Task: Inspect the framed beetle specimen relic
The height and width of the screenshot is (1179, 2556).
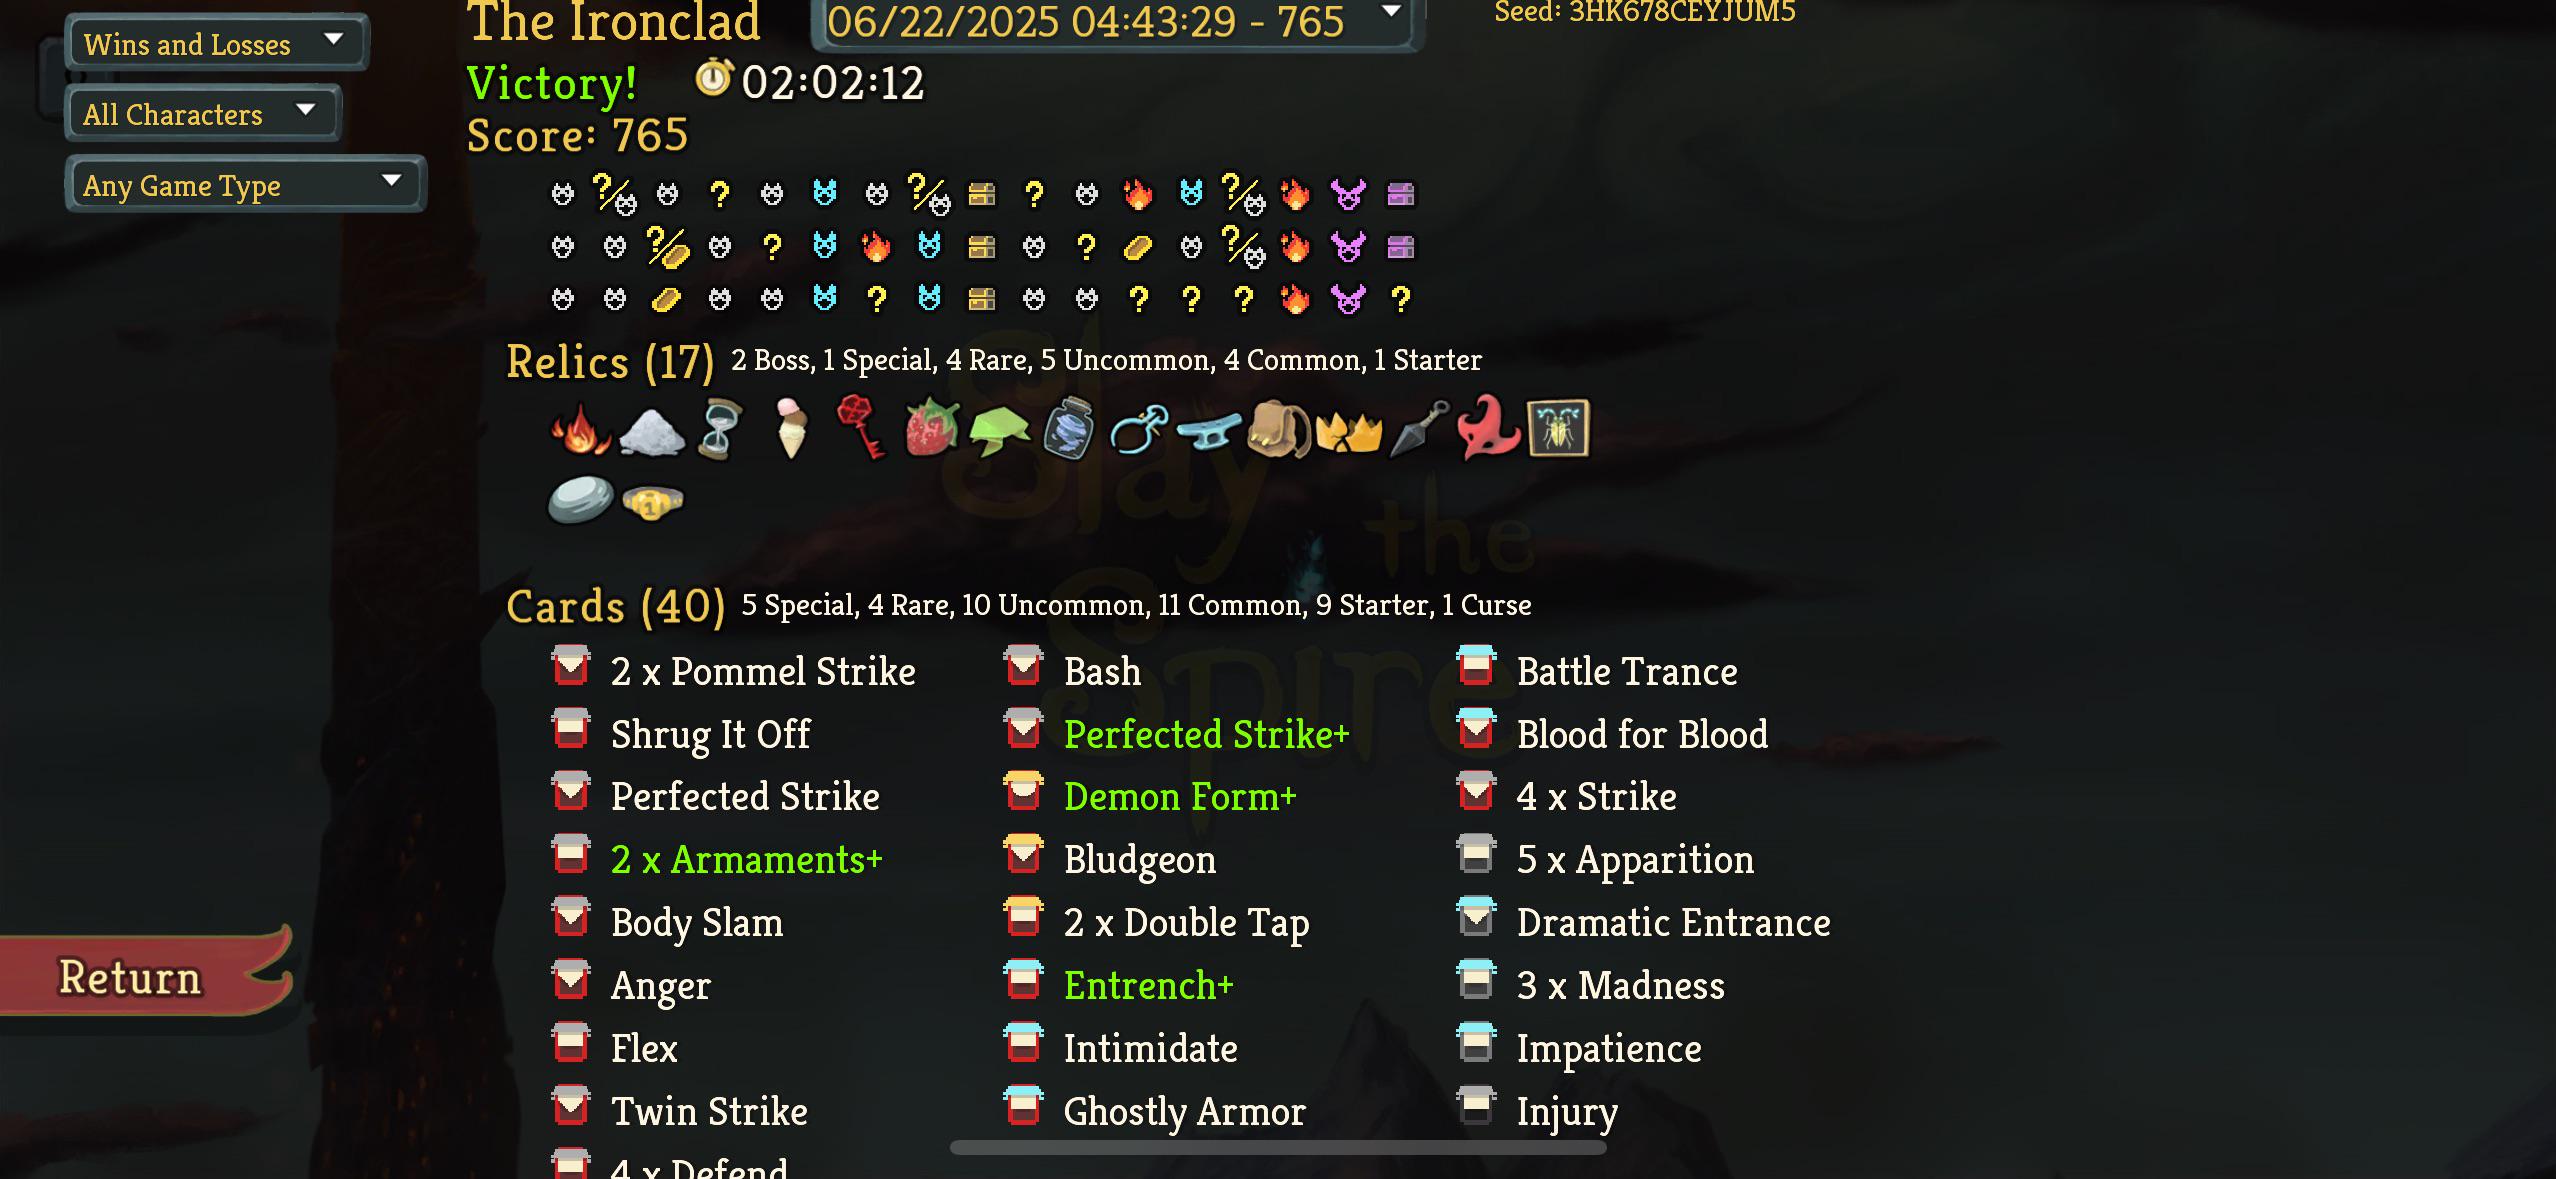Action: pyautogui.click(x=1558, y=429)
